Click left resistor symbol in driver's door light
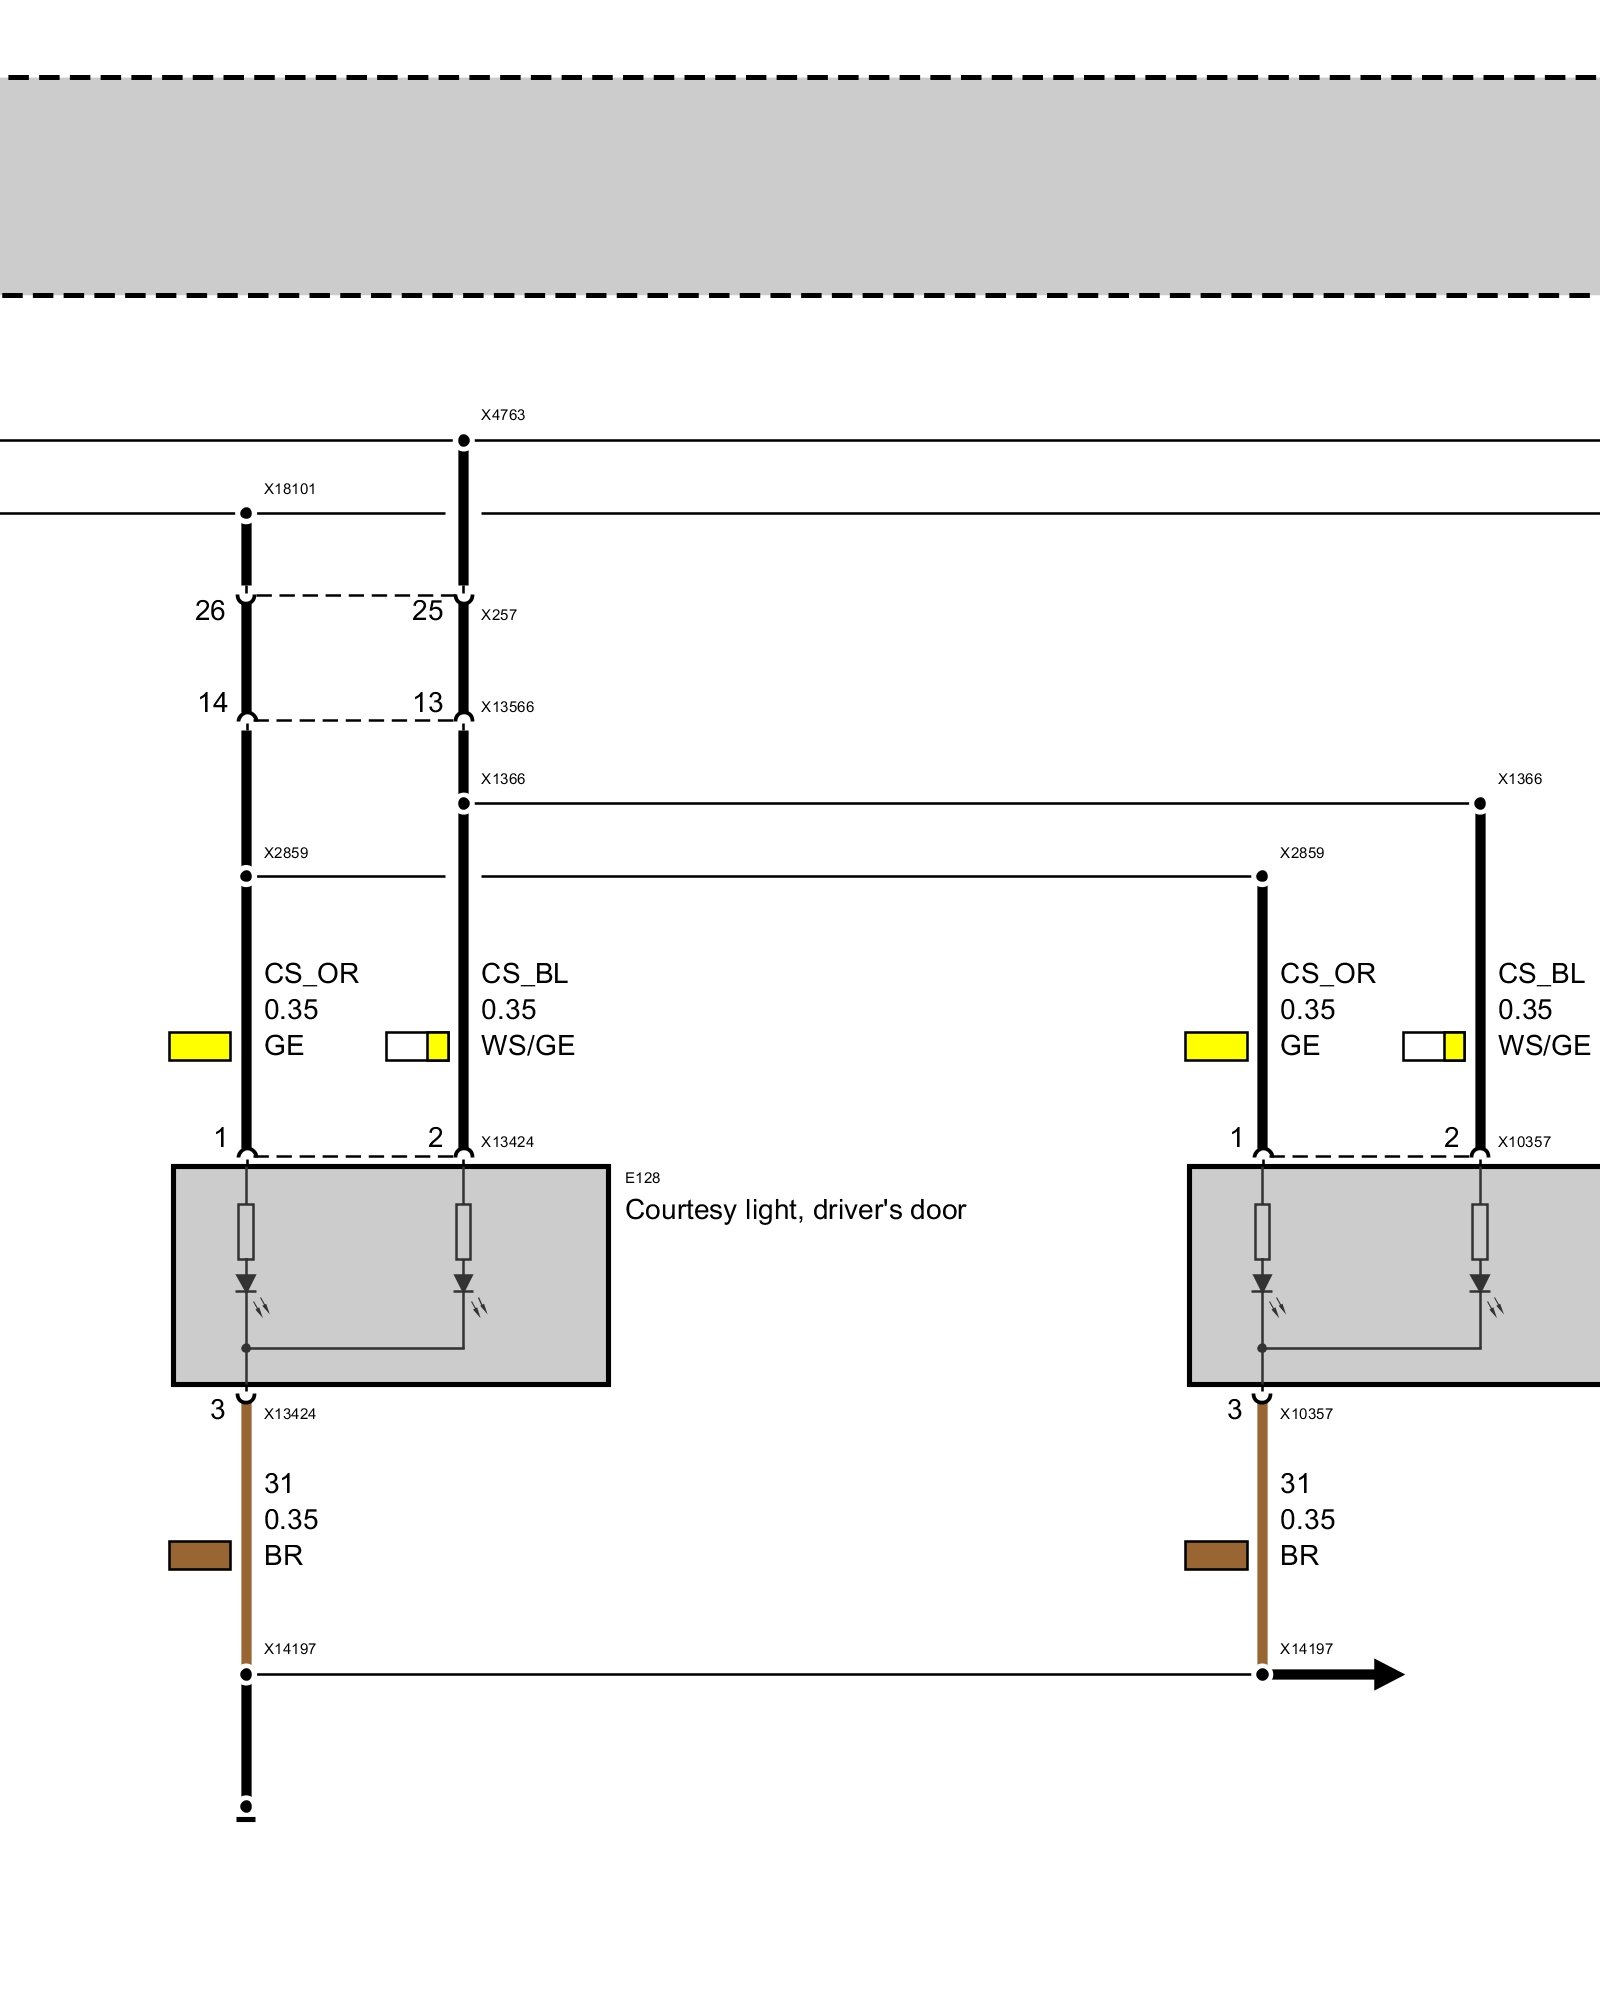Screen dimensions: 1600x2000 (246, 1232)
